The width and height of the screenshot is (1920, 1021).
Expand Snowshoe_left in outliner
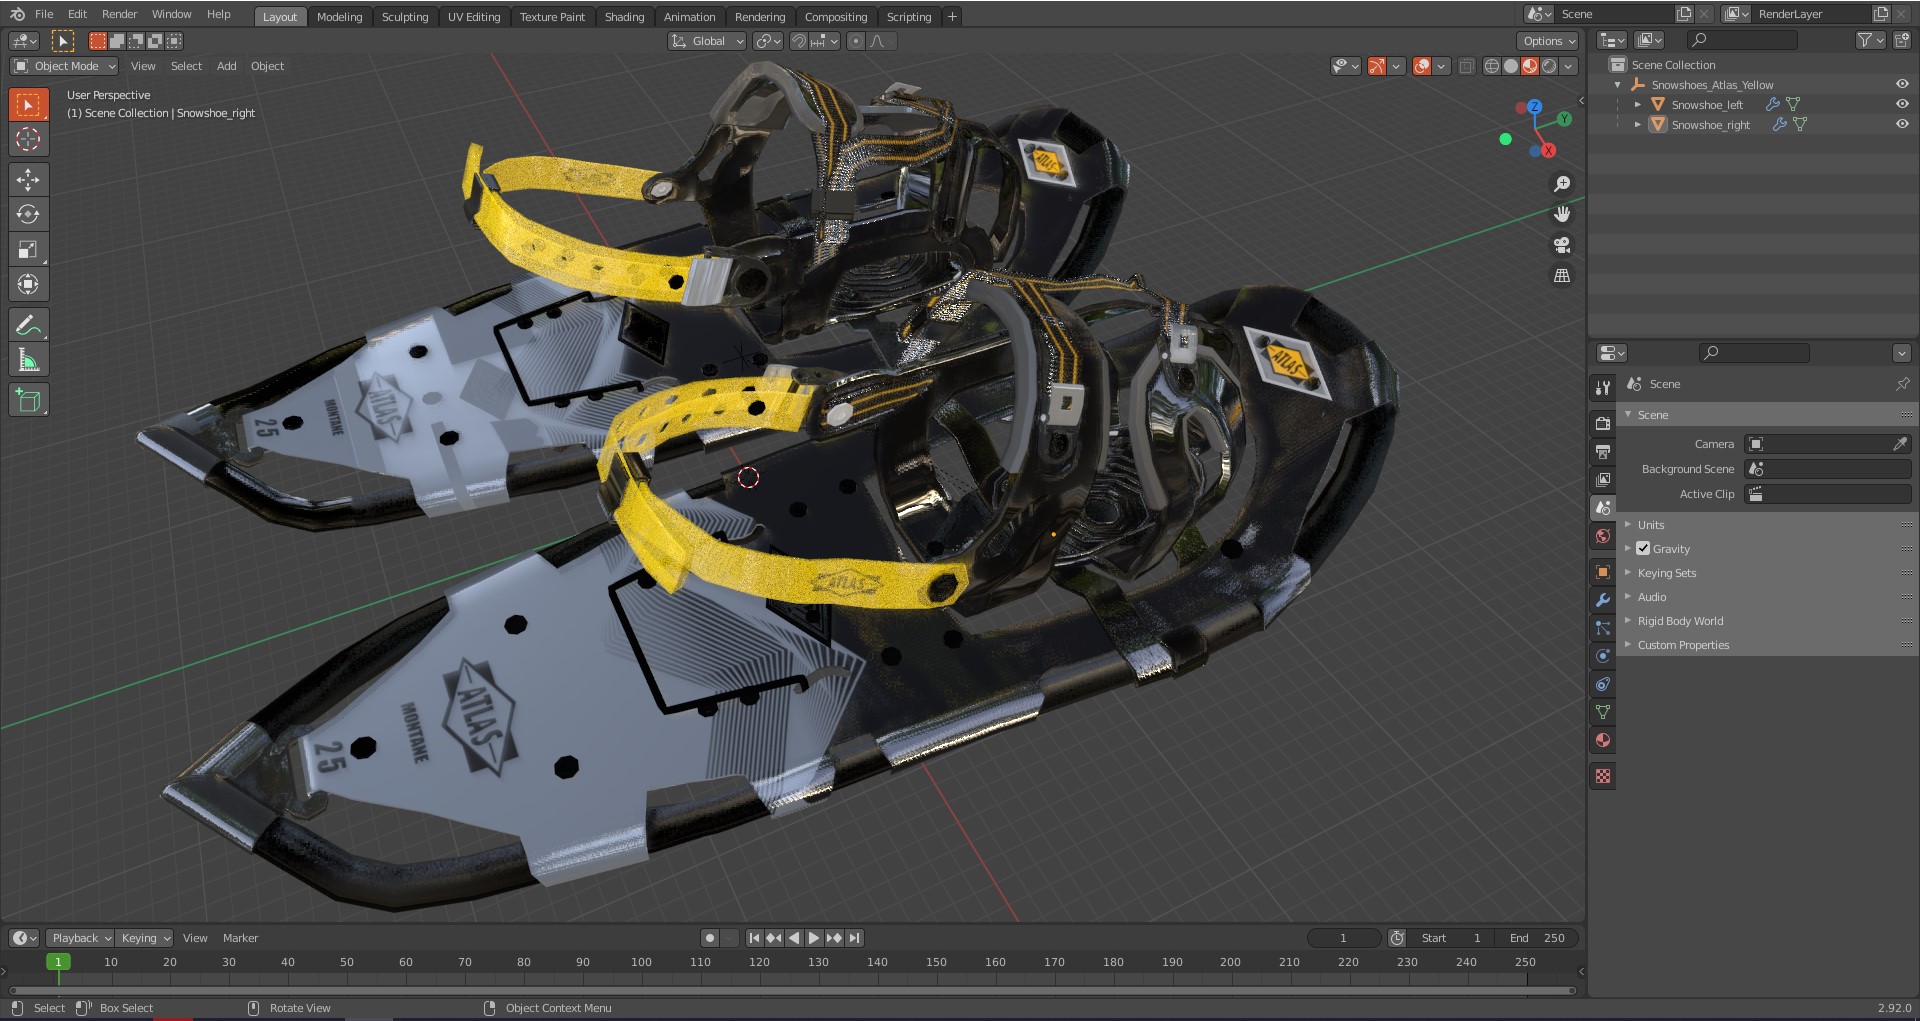[1638, 104]
